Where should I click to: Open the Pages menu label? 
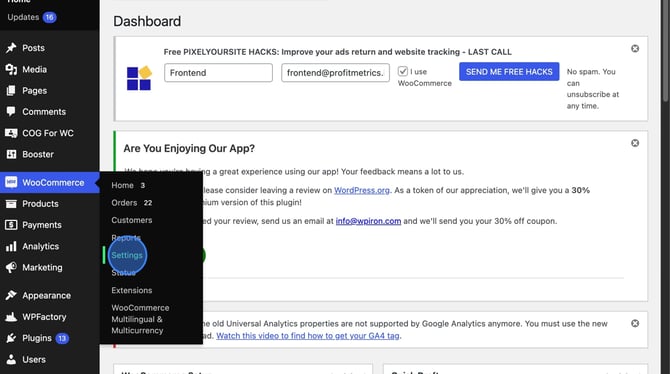(35, 91)
